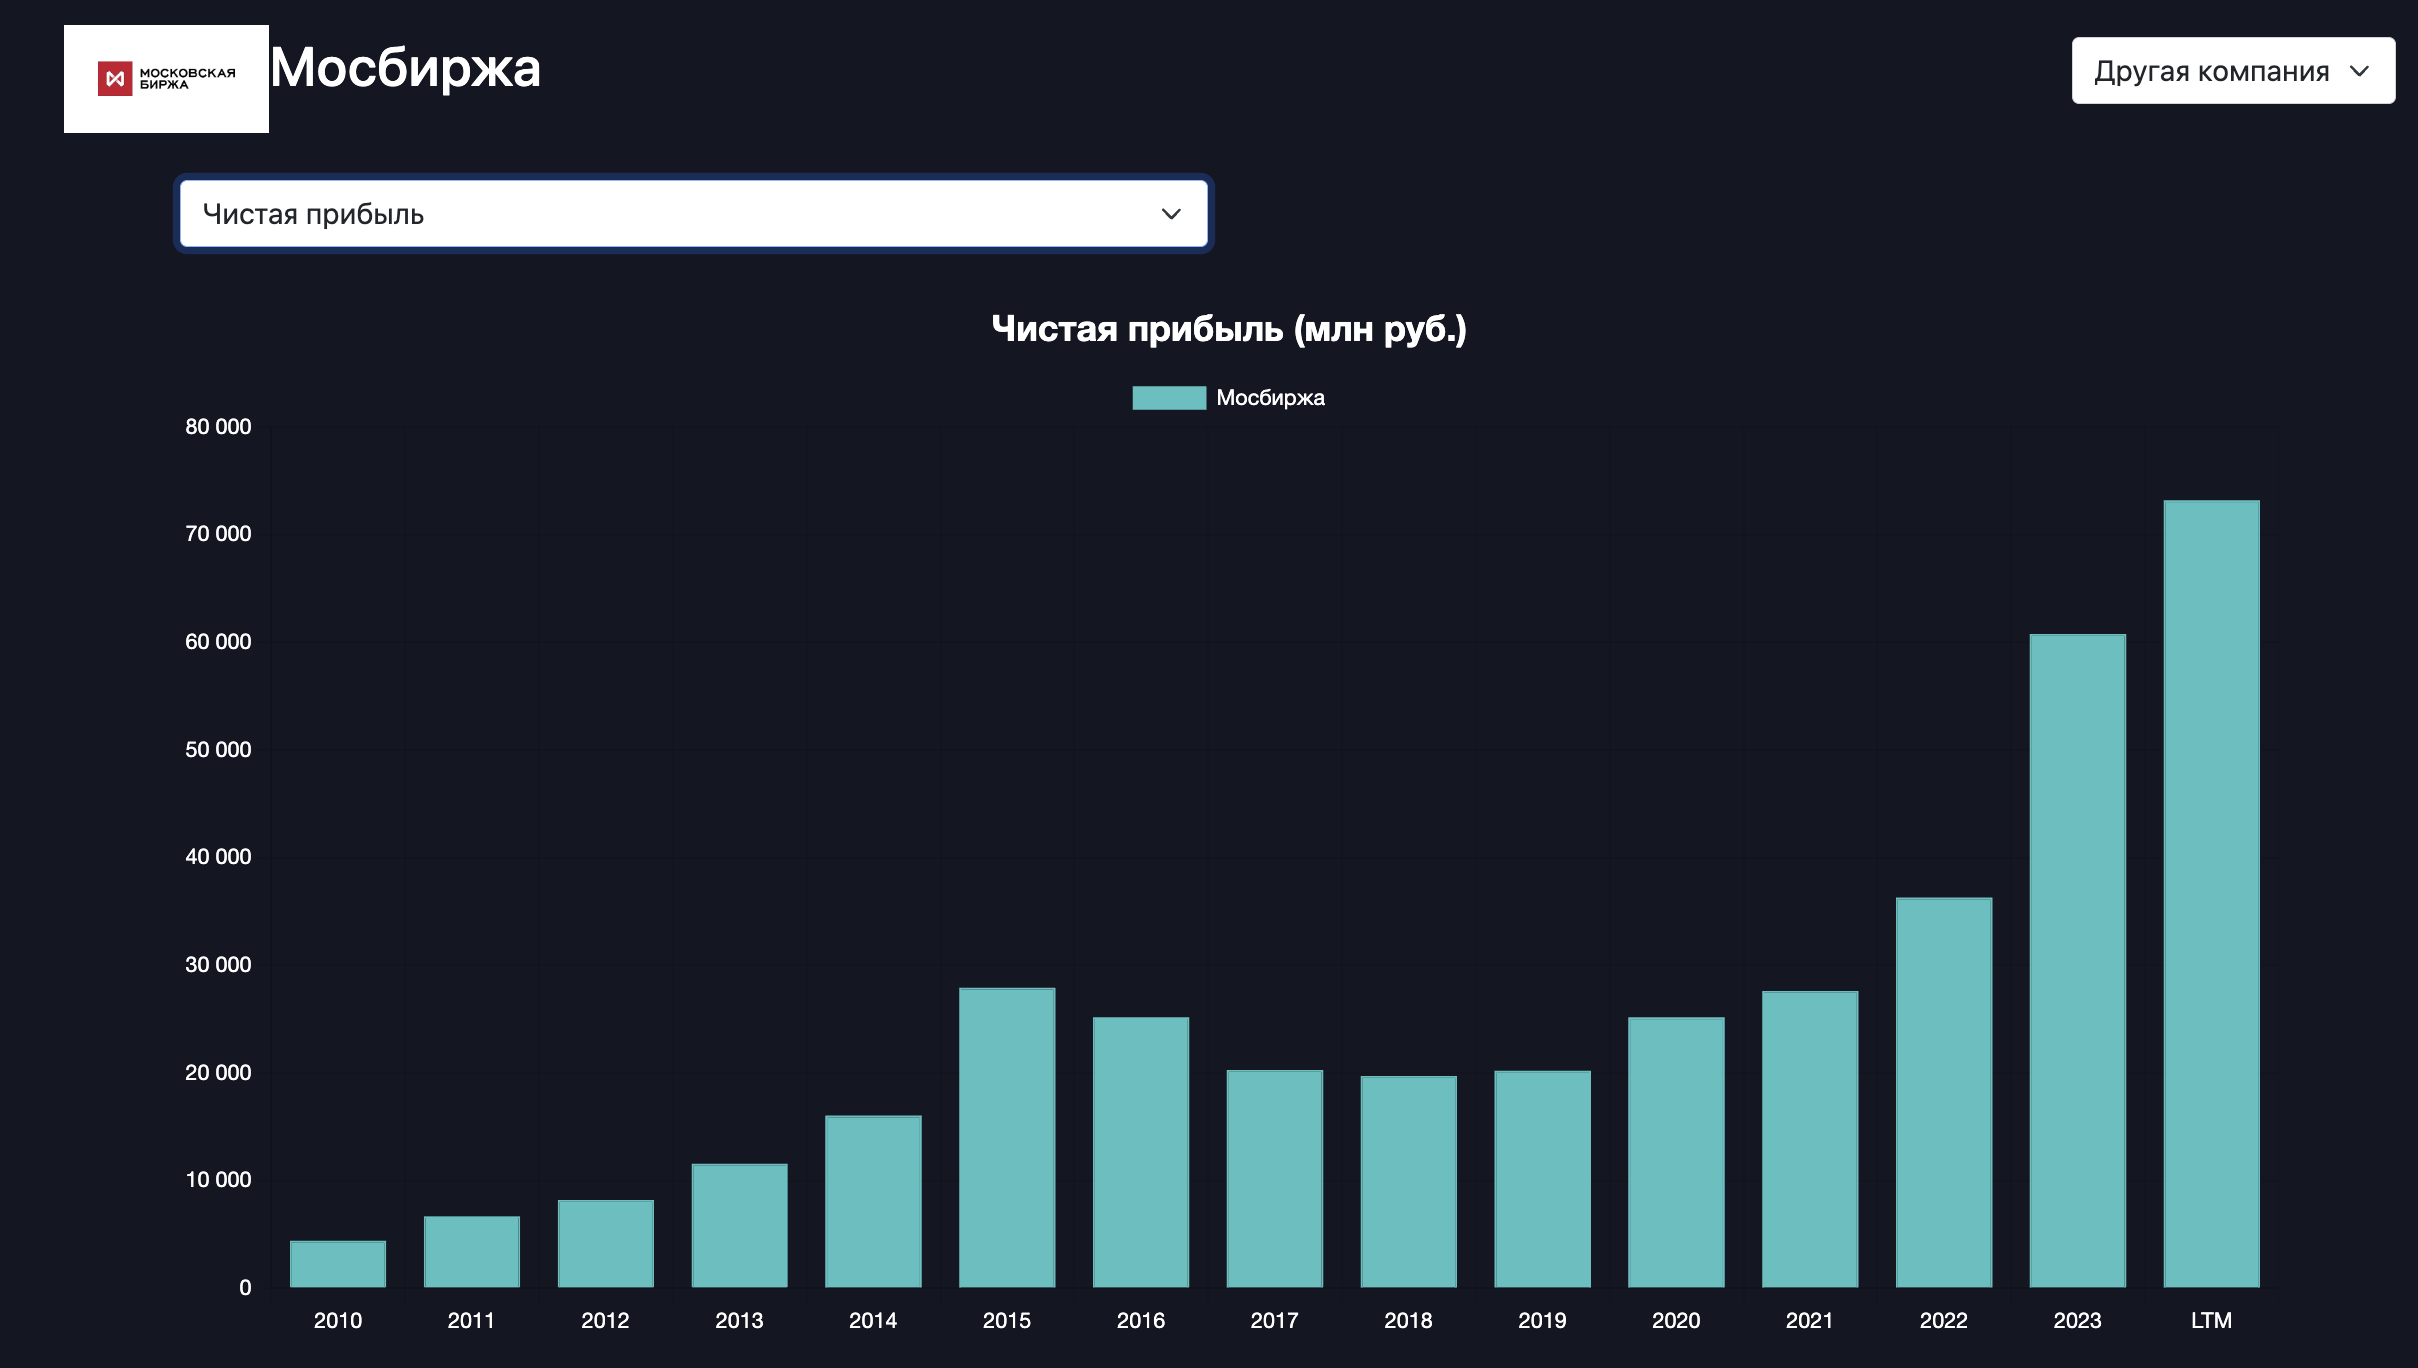Click the 'Мосбиржа' page heading
The height and width of the screenshot is (1368, 2418).
(406, 68)
